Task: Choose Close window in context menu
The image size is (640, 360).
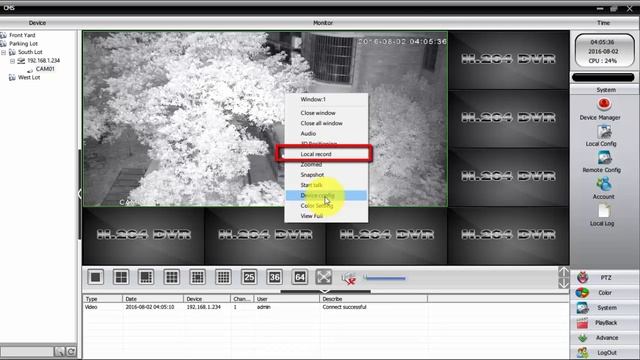Action: pos(326,113)
